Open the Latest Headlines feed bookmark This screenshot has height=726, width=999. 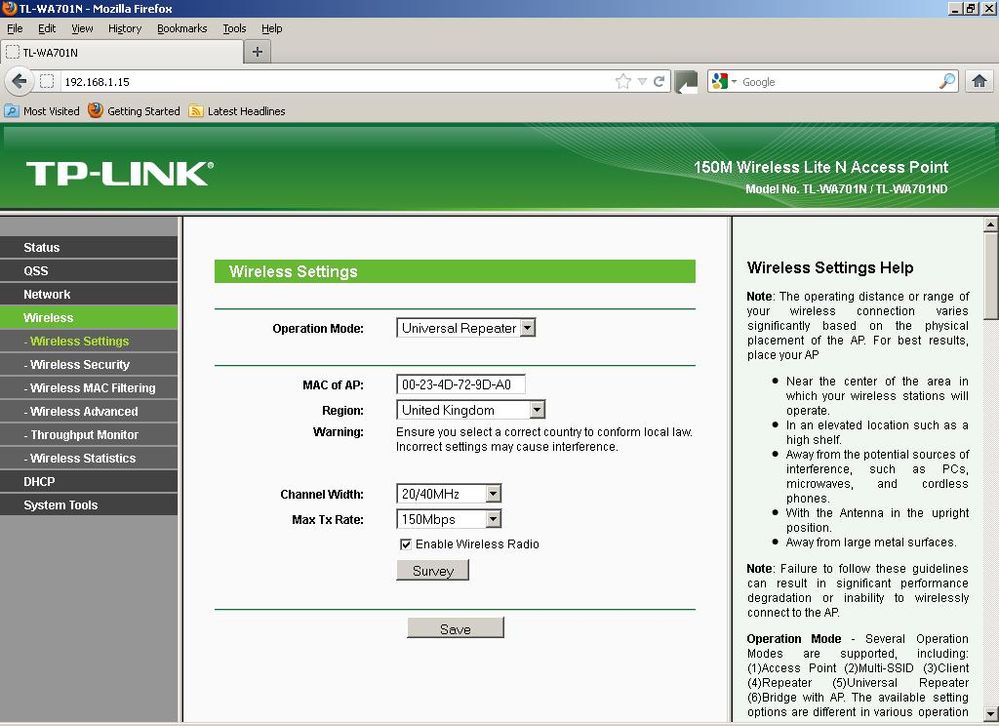(237, 111)
